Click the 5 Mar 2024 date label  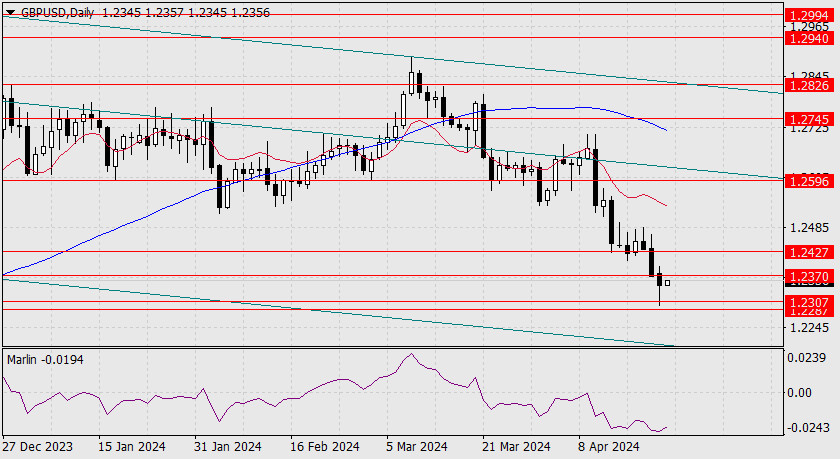(x=416, y=446)
